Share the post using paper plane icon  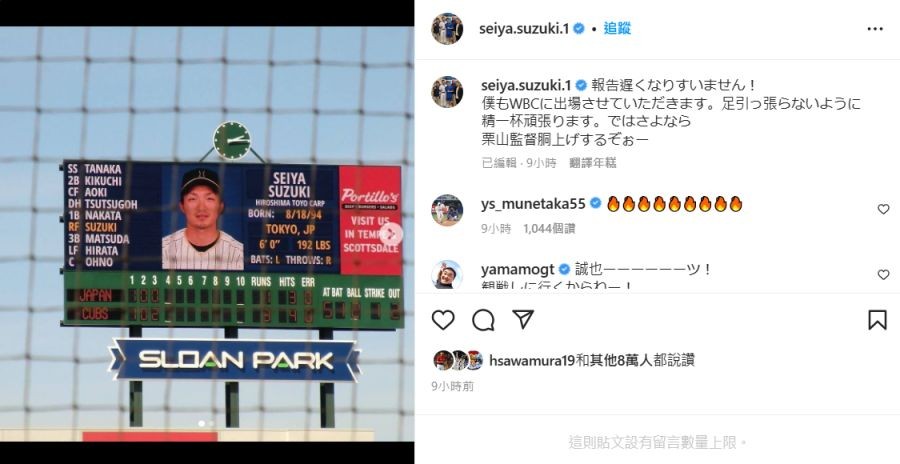click(x=523, y=319)
